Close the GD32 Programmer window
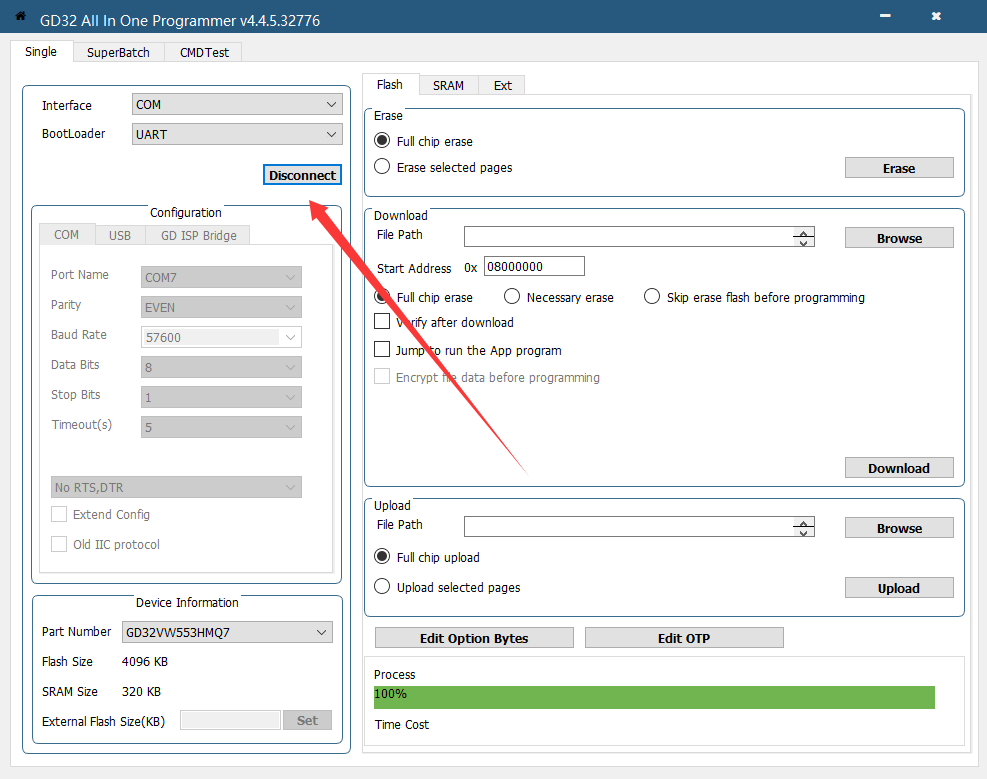The width and height of the screenshot is (987, 779). tap(936, 17)
